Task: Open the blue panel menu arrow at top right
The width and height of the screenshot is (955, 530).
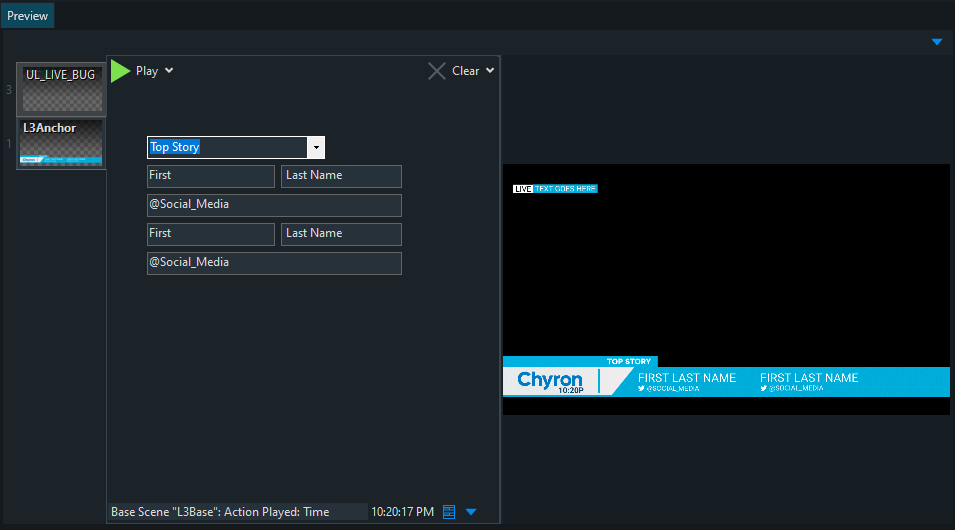Action: tap(937, 42)
